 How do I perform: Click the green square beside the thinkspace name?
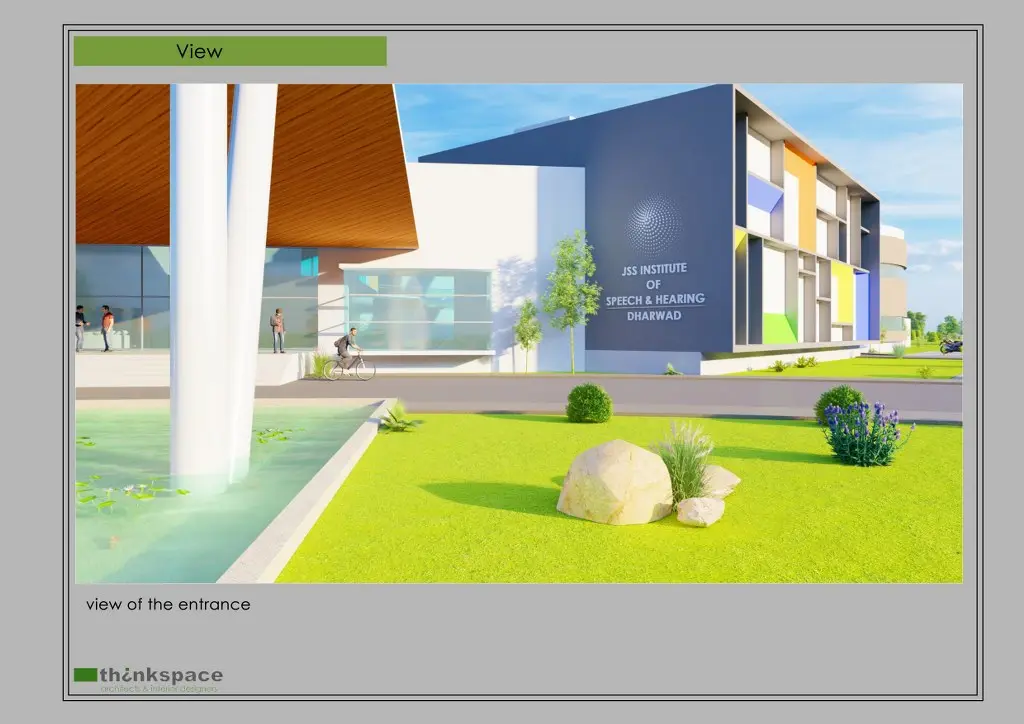(85, 675)
